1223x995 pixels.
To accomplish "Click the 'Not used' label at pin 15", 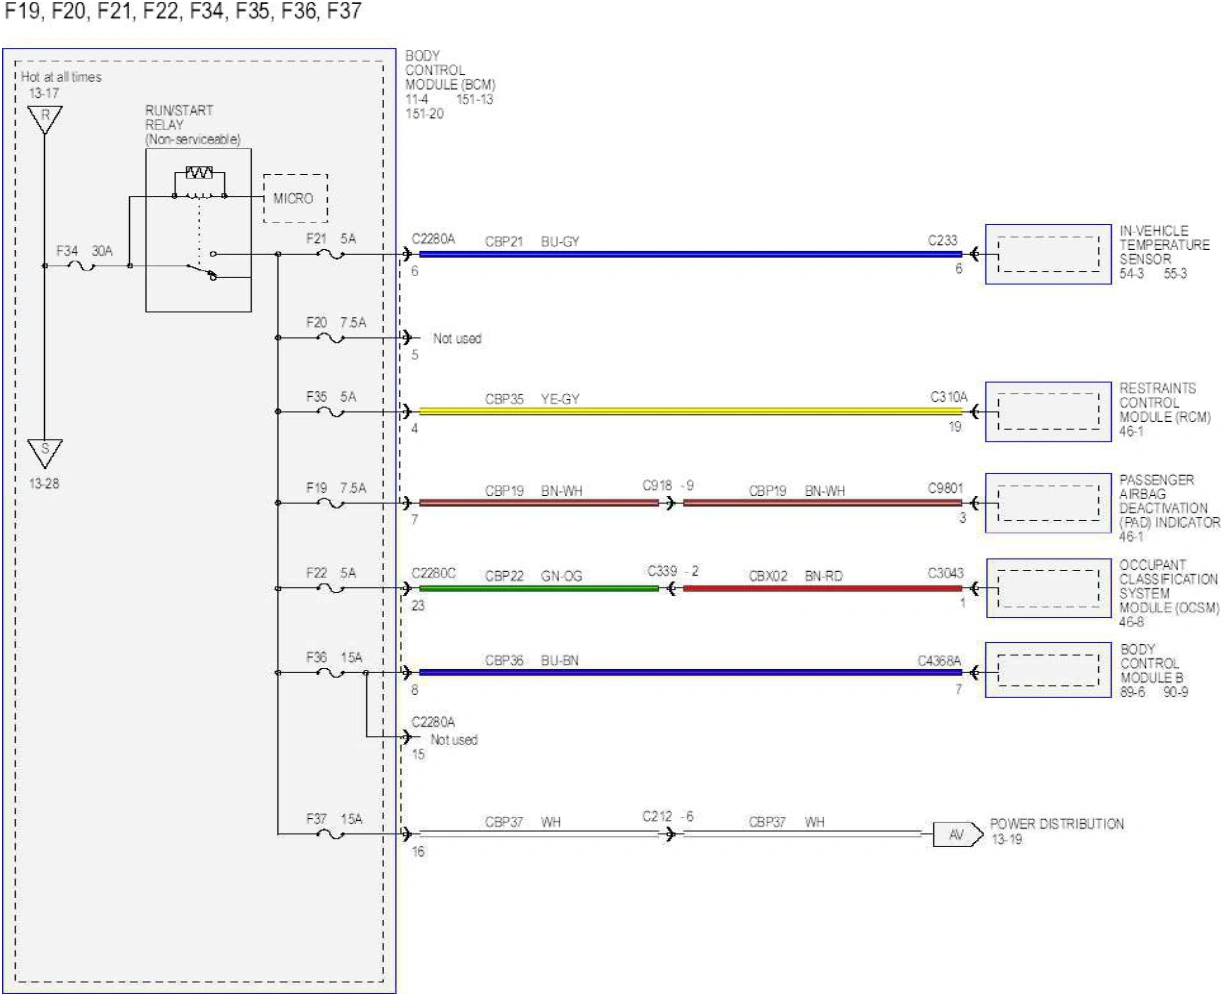I will coord(454,740).
